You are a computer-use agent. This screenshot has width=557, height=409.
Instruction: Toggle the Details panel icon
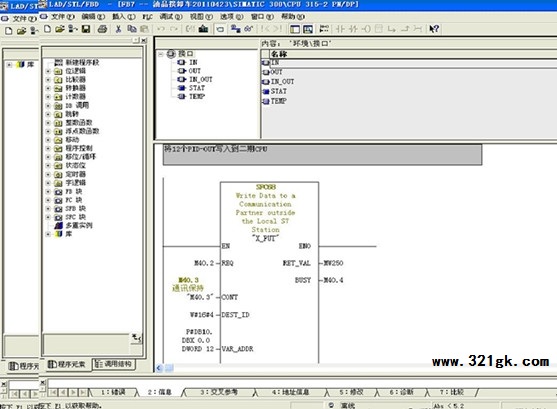tap(308, 29)
